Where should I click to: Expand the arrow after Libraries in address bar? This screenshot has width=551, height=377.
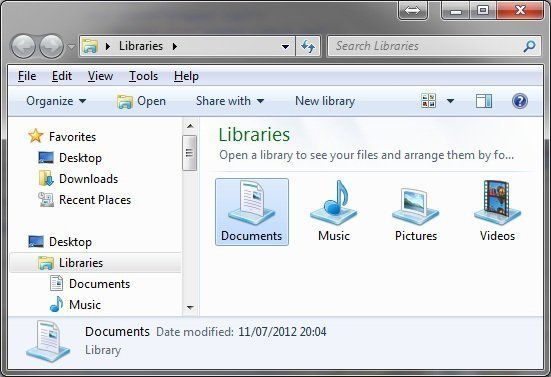175,46
